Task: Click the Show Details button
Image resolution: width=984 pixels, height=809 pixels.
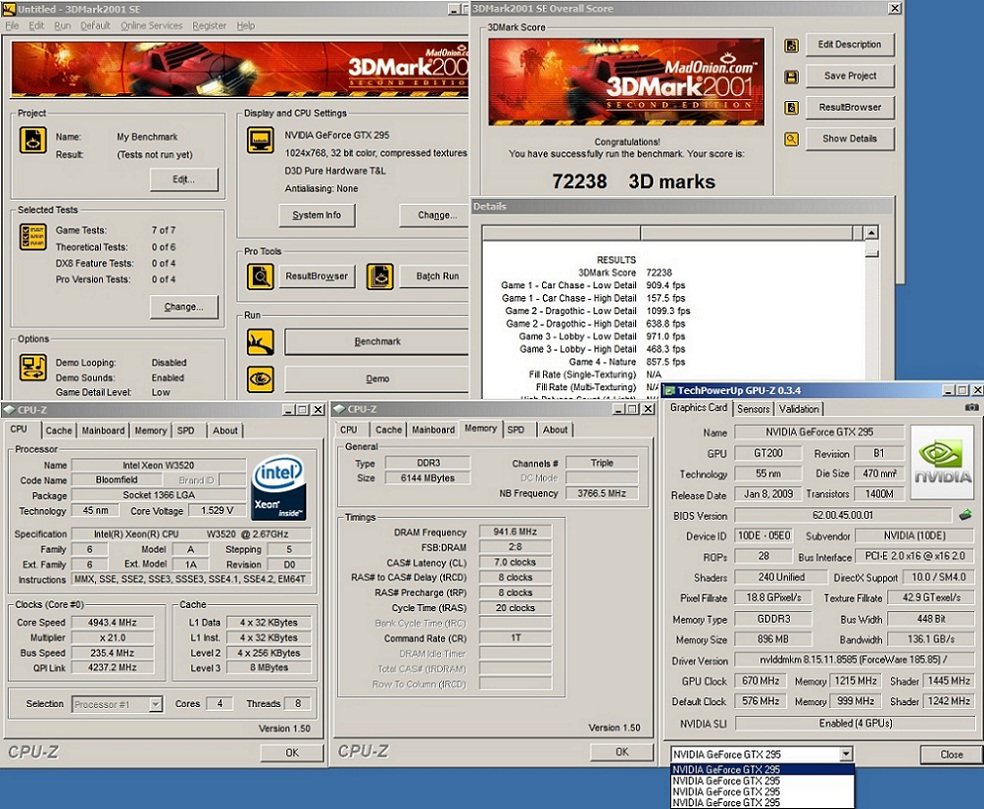Action: tap(850, 139)
